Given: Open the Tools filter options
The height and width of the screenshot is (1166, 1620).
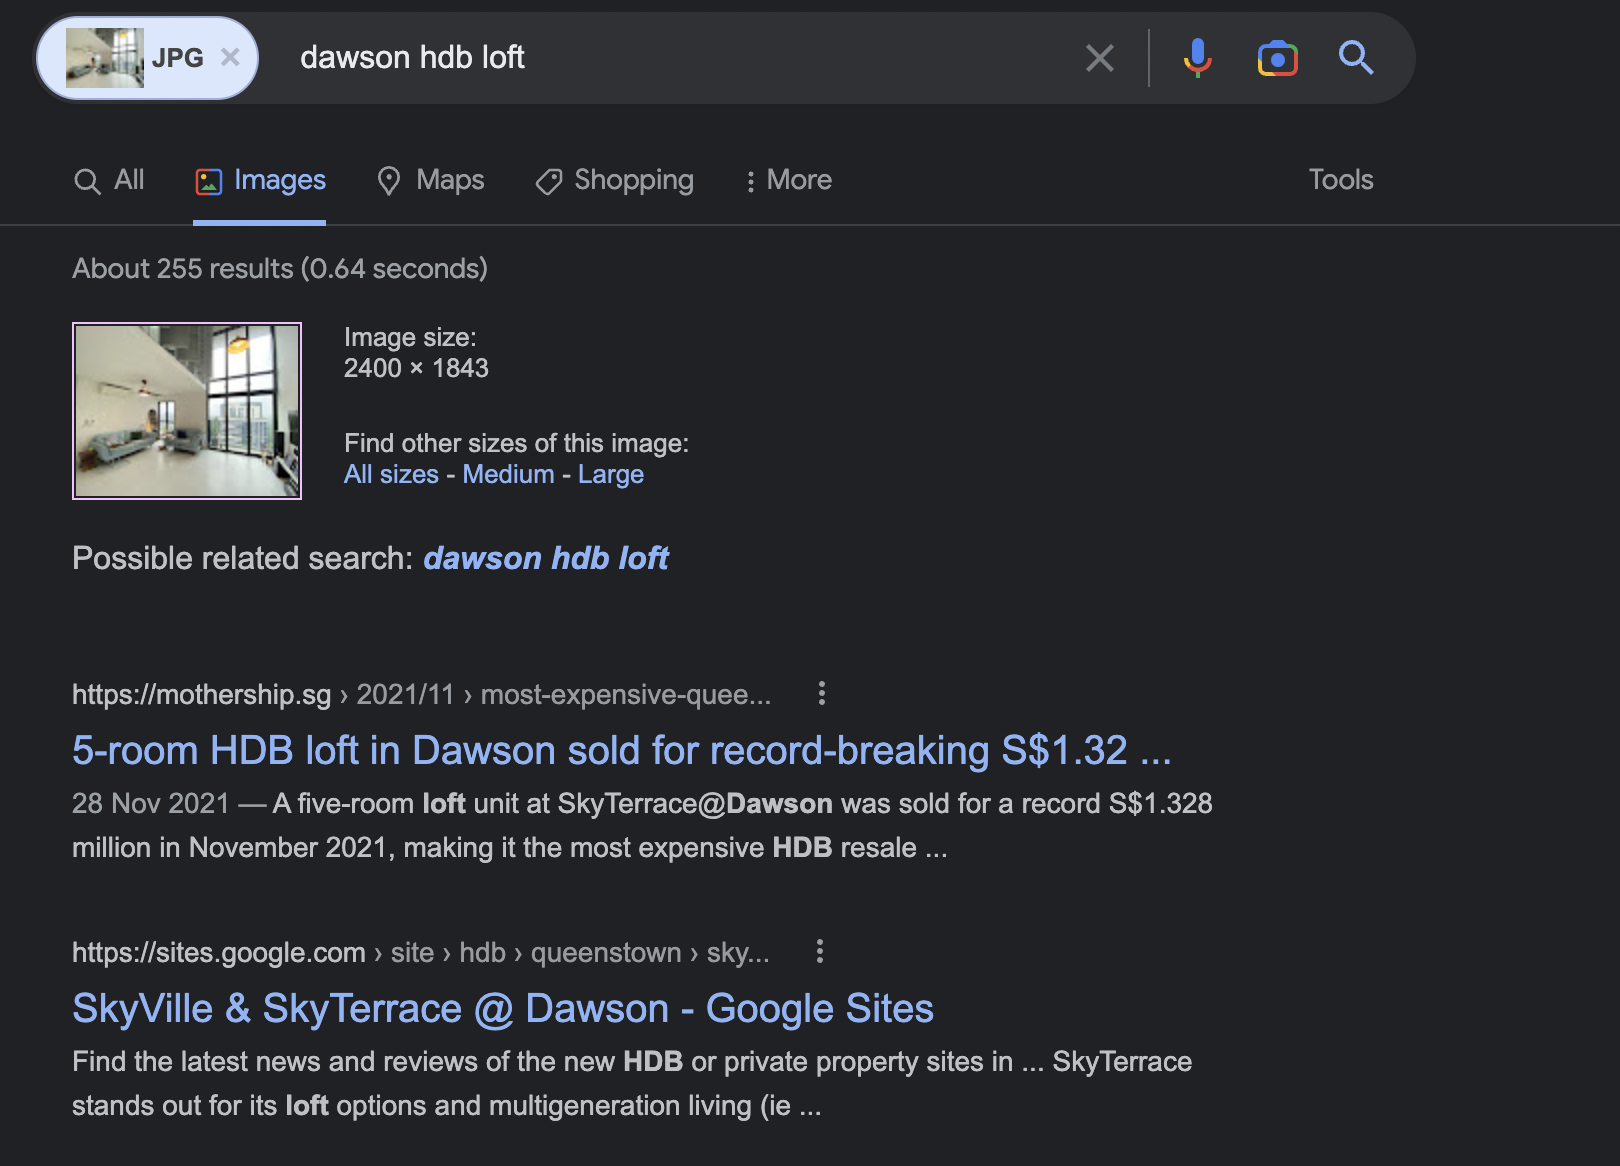Looking at the screenshot, I should click(1341, 180).
